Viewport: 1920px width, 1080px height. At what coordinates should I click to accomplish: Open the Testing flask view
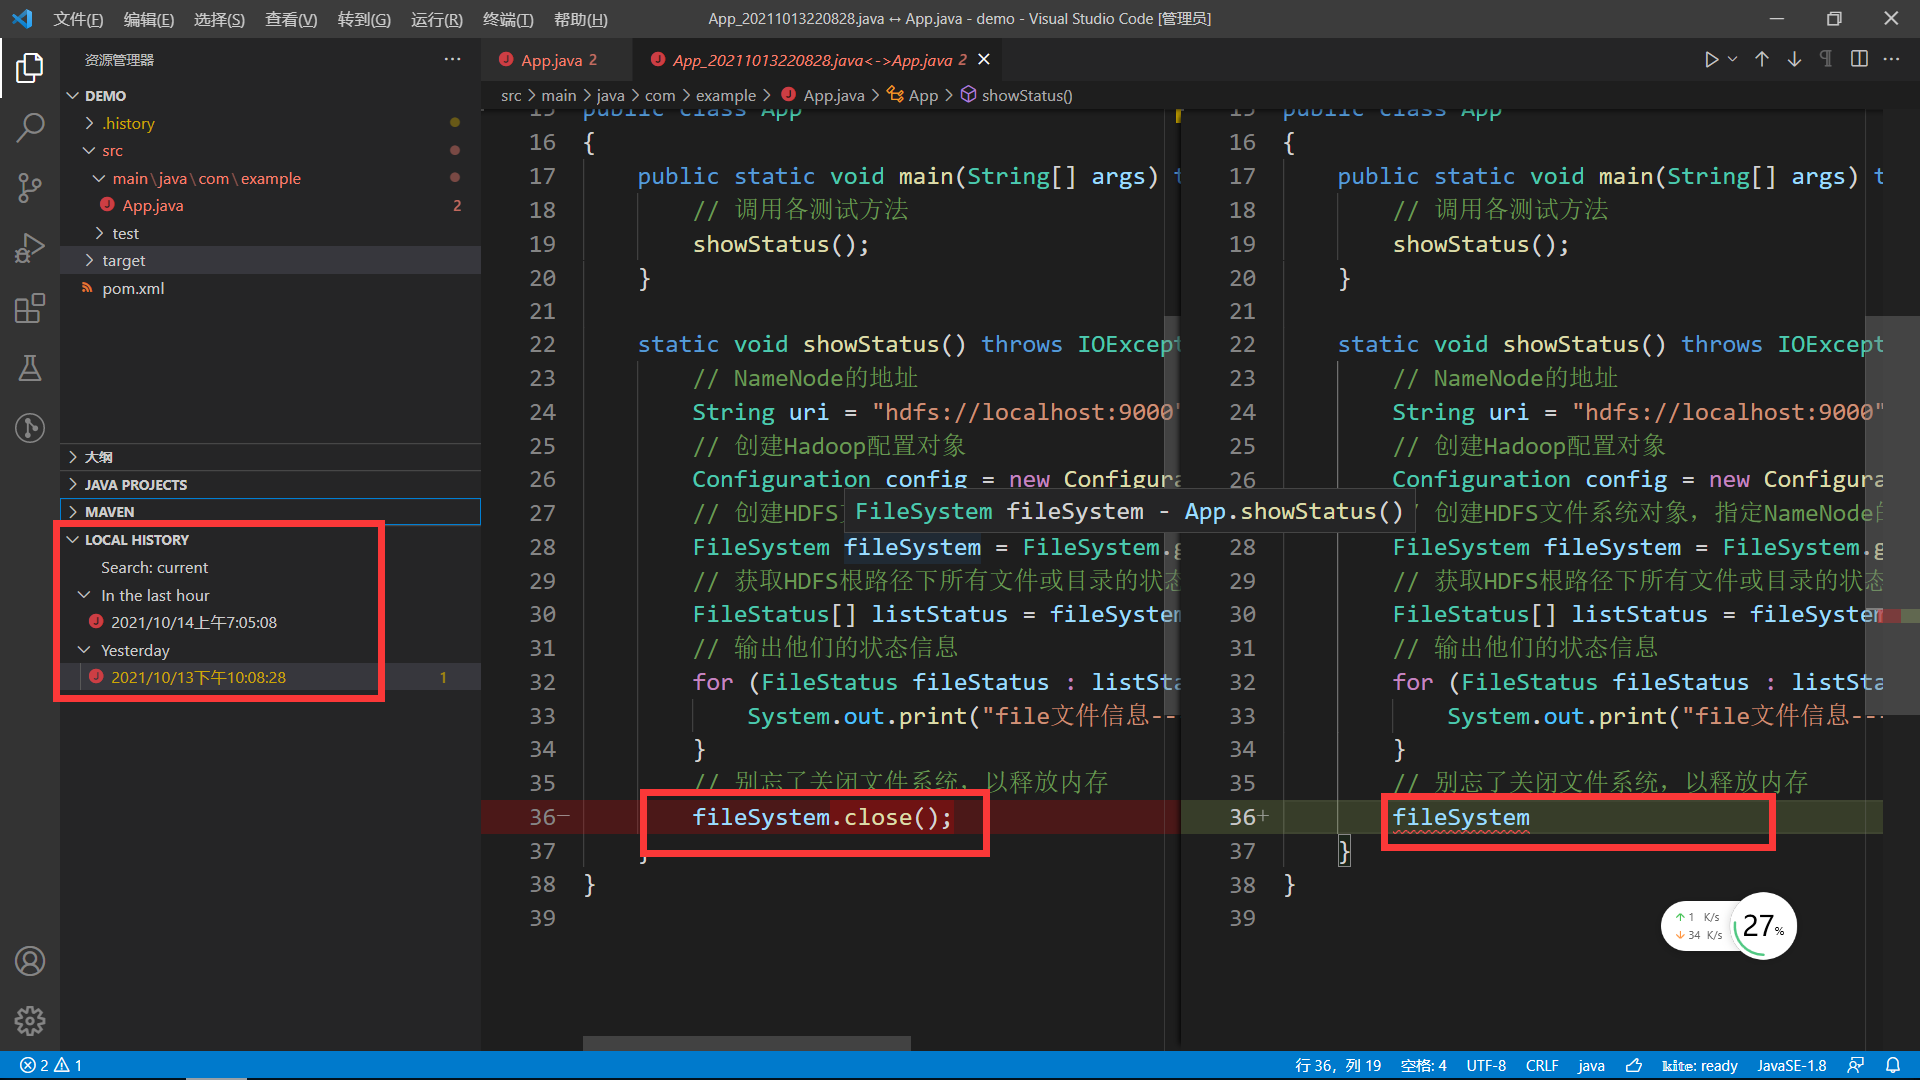click(x=30, y=368)
